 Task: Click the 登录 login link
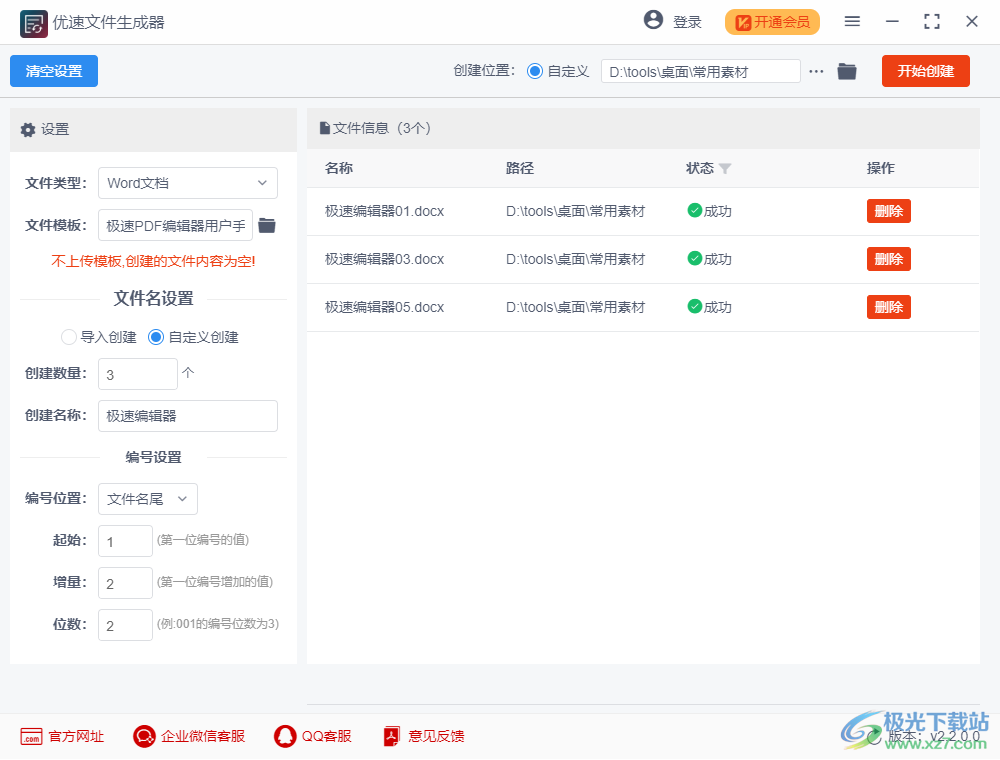coord(688,22)
